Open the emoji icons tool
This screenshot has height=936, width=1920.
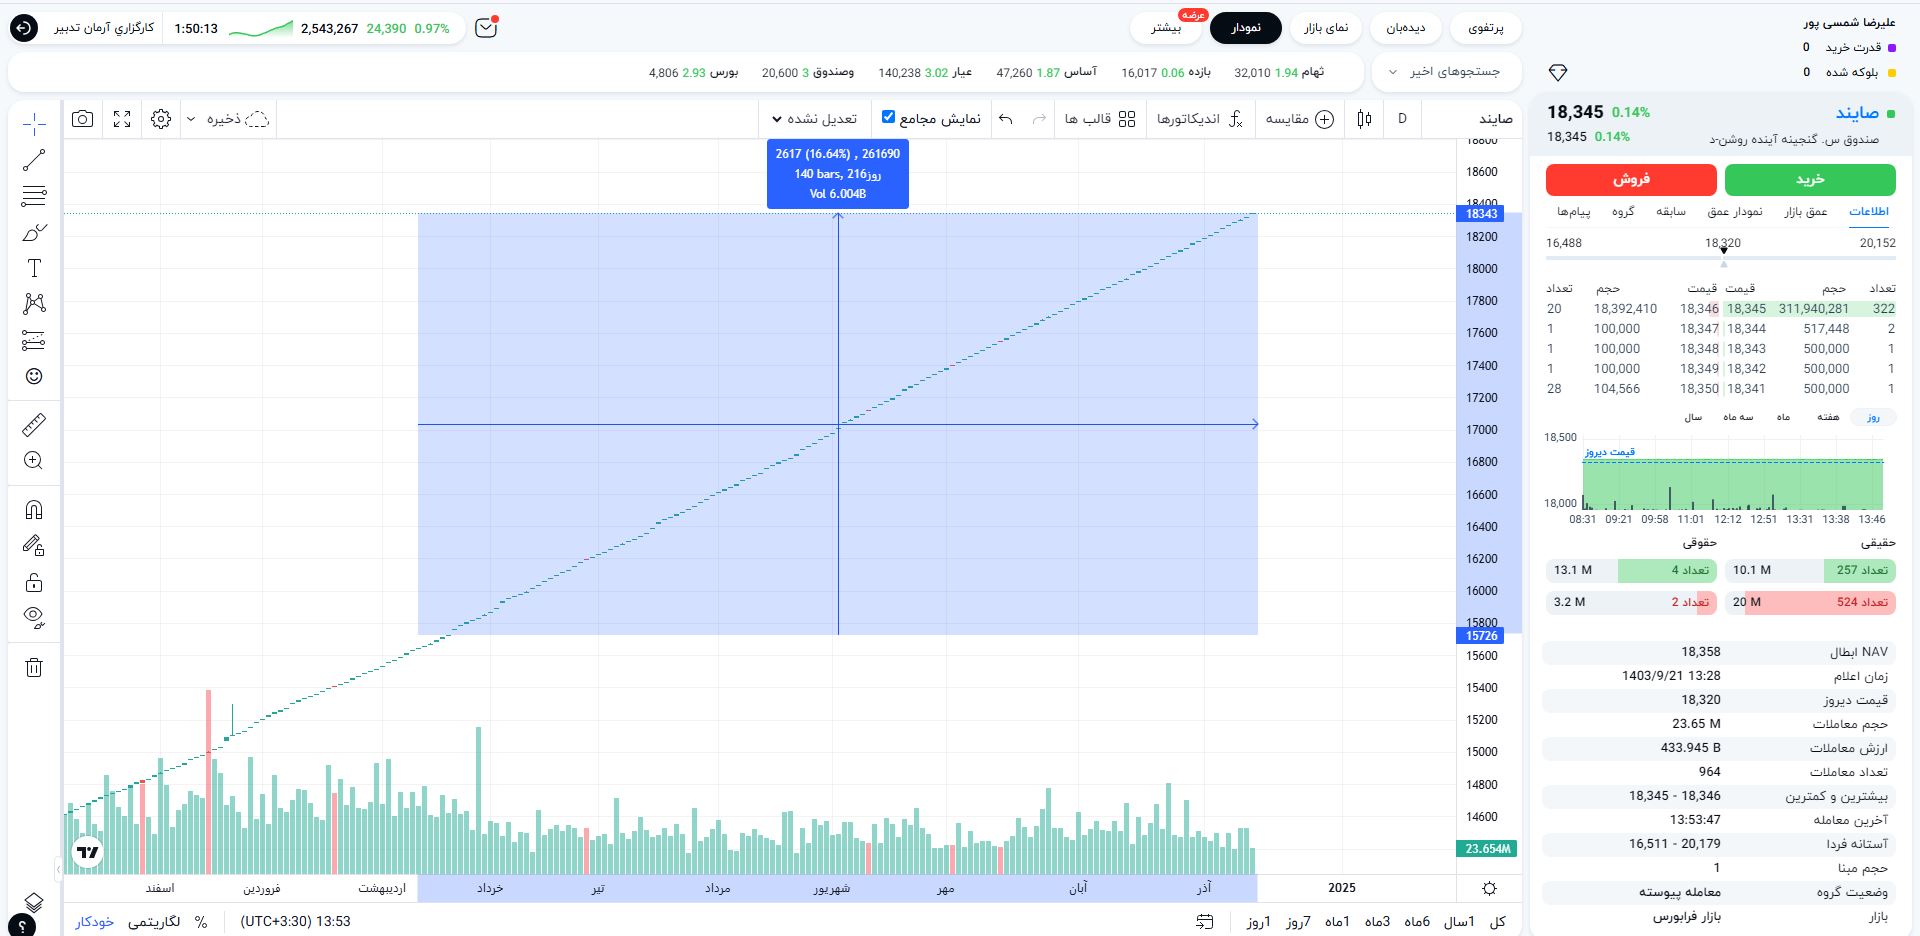[34, 376]
